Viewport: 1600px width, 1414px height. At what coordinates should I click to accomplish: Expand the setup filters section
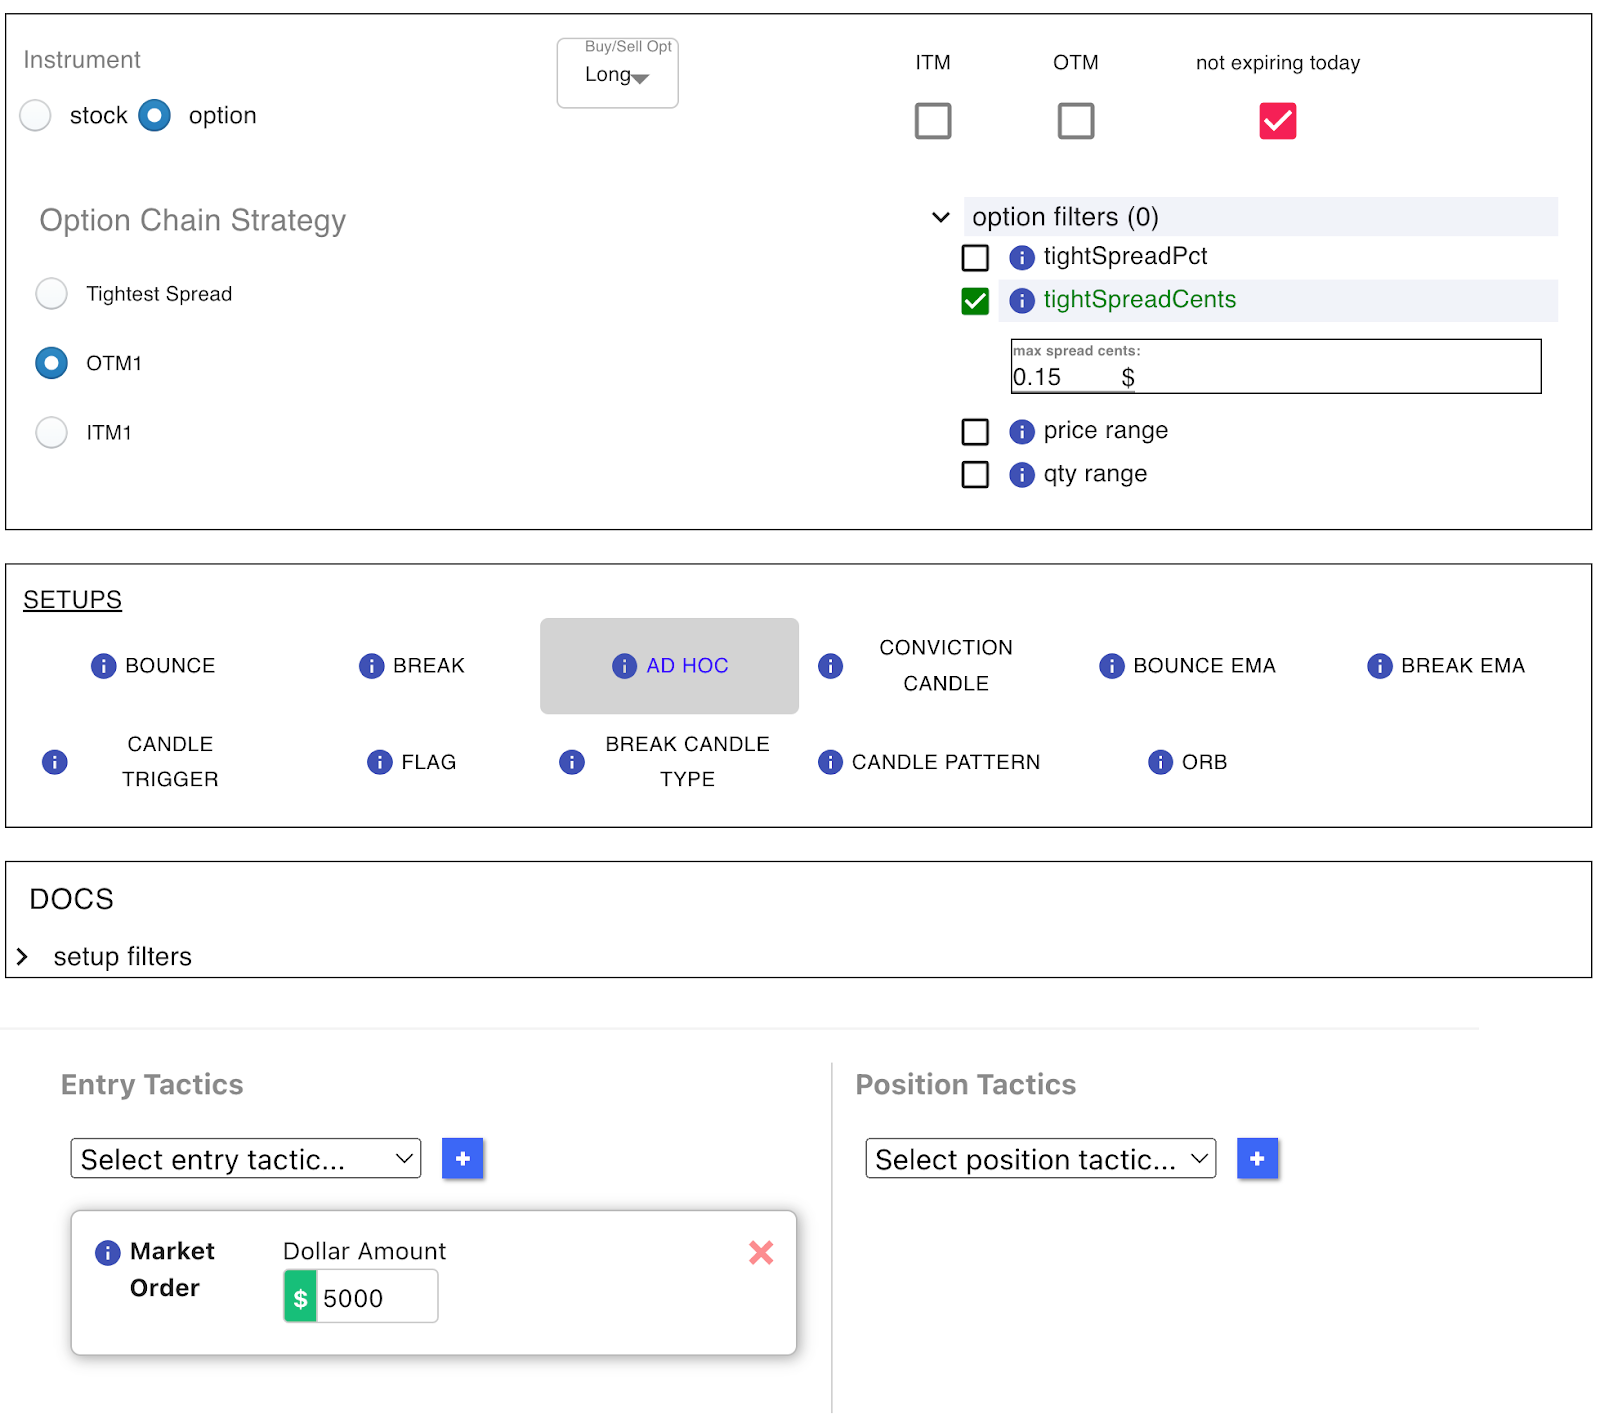tap(23, 957)
